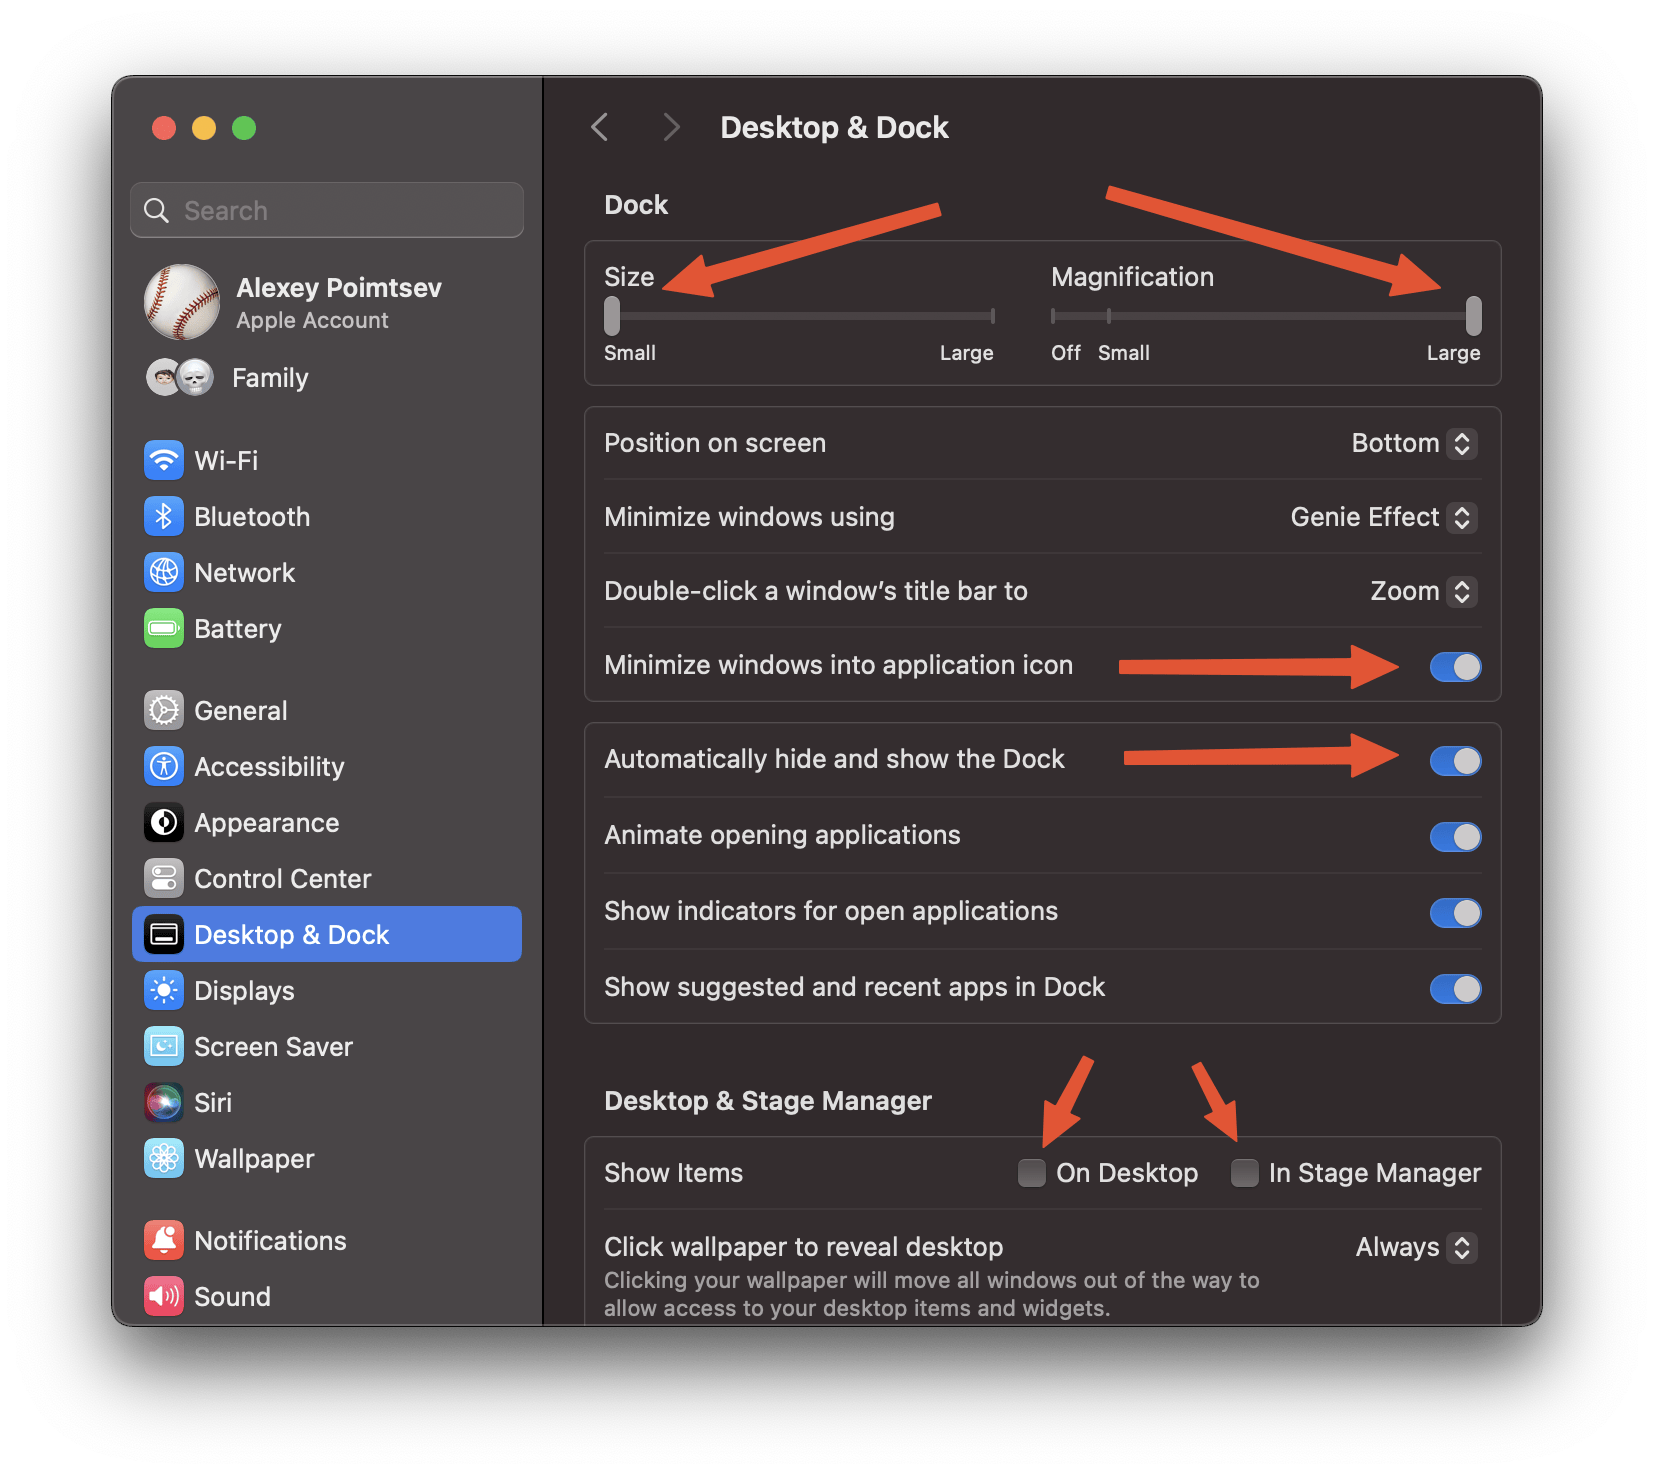This screenshot has width=1654, height=1474.
Task: Open Bluetooth settings via its icon
Action: 164,517
